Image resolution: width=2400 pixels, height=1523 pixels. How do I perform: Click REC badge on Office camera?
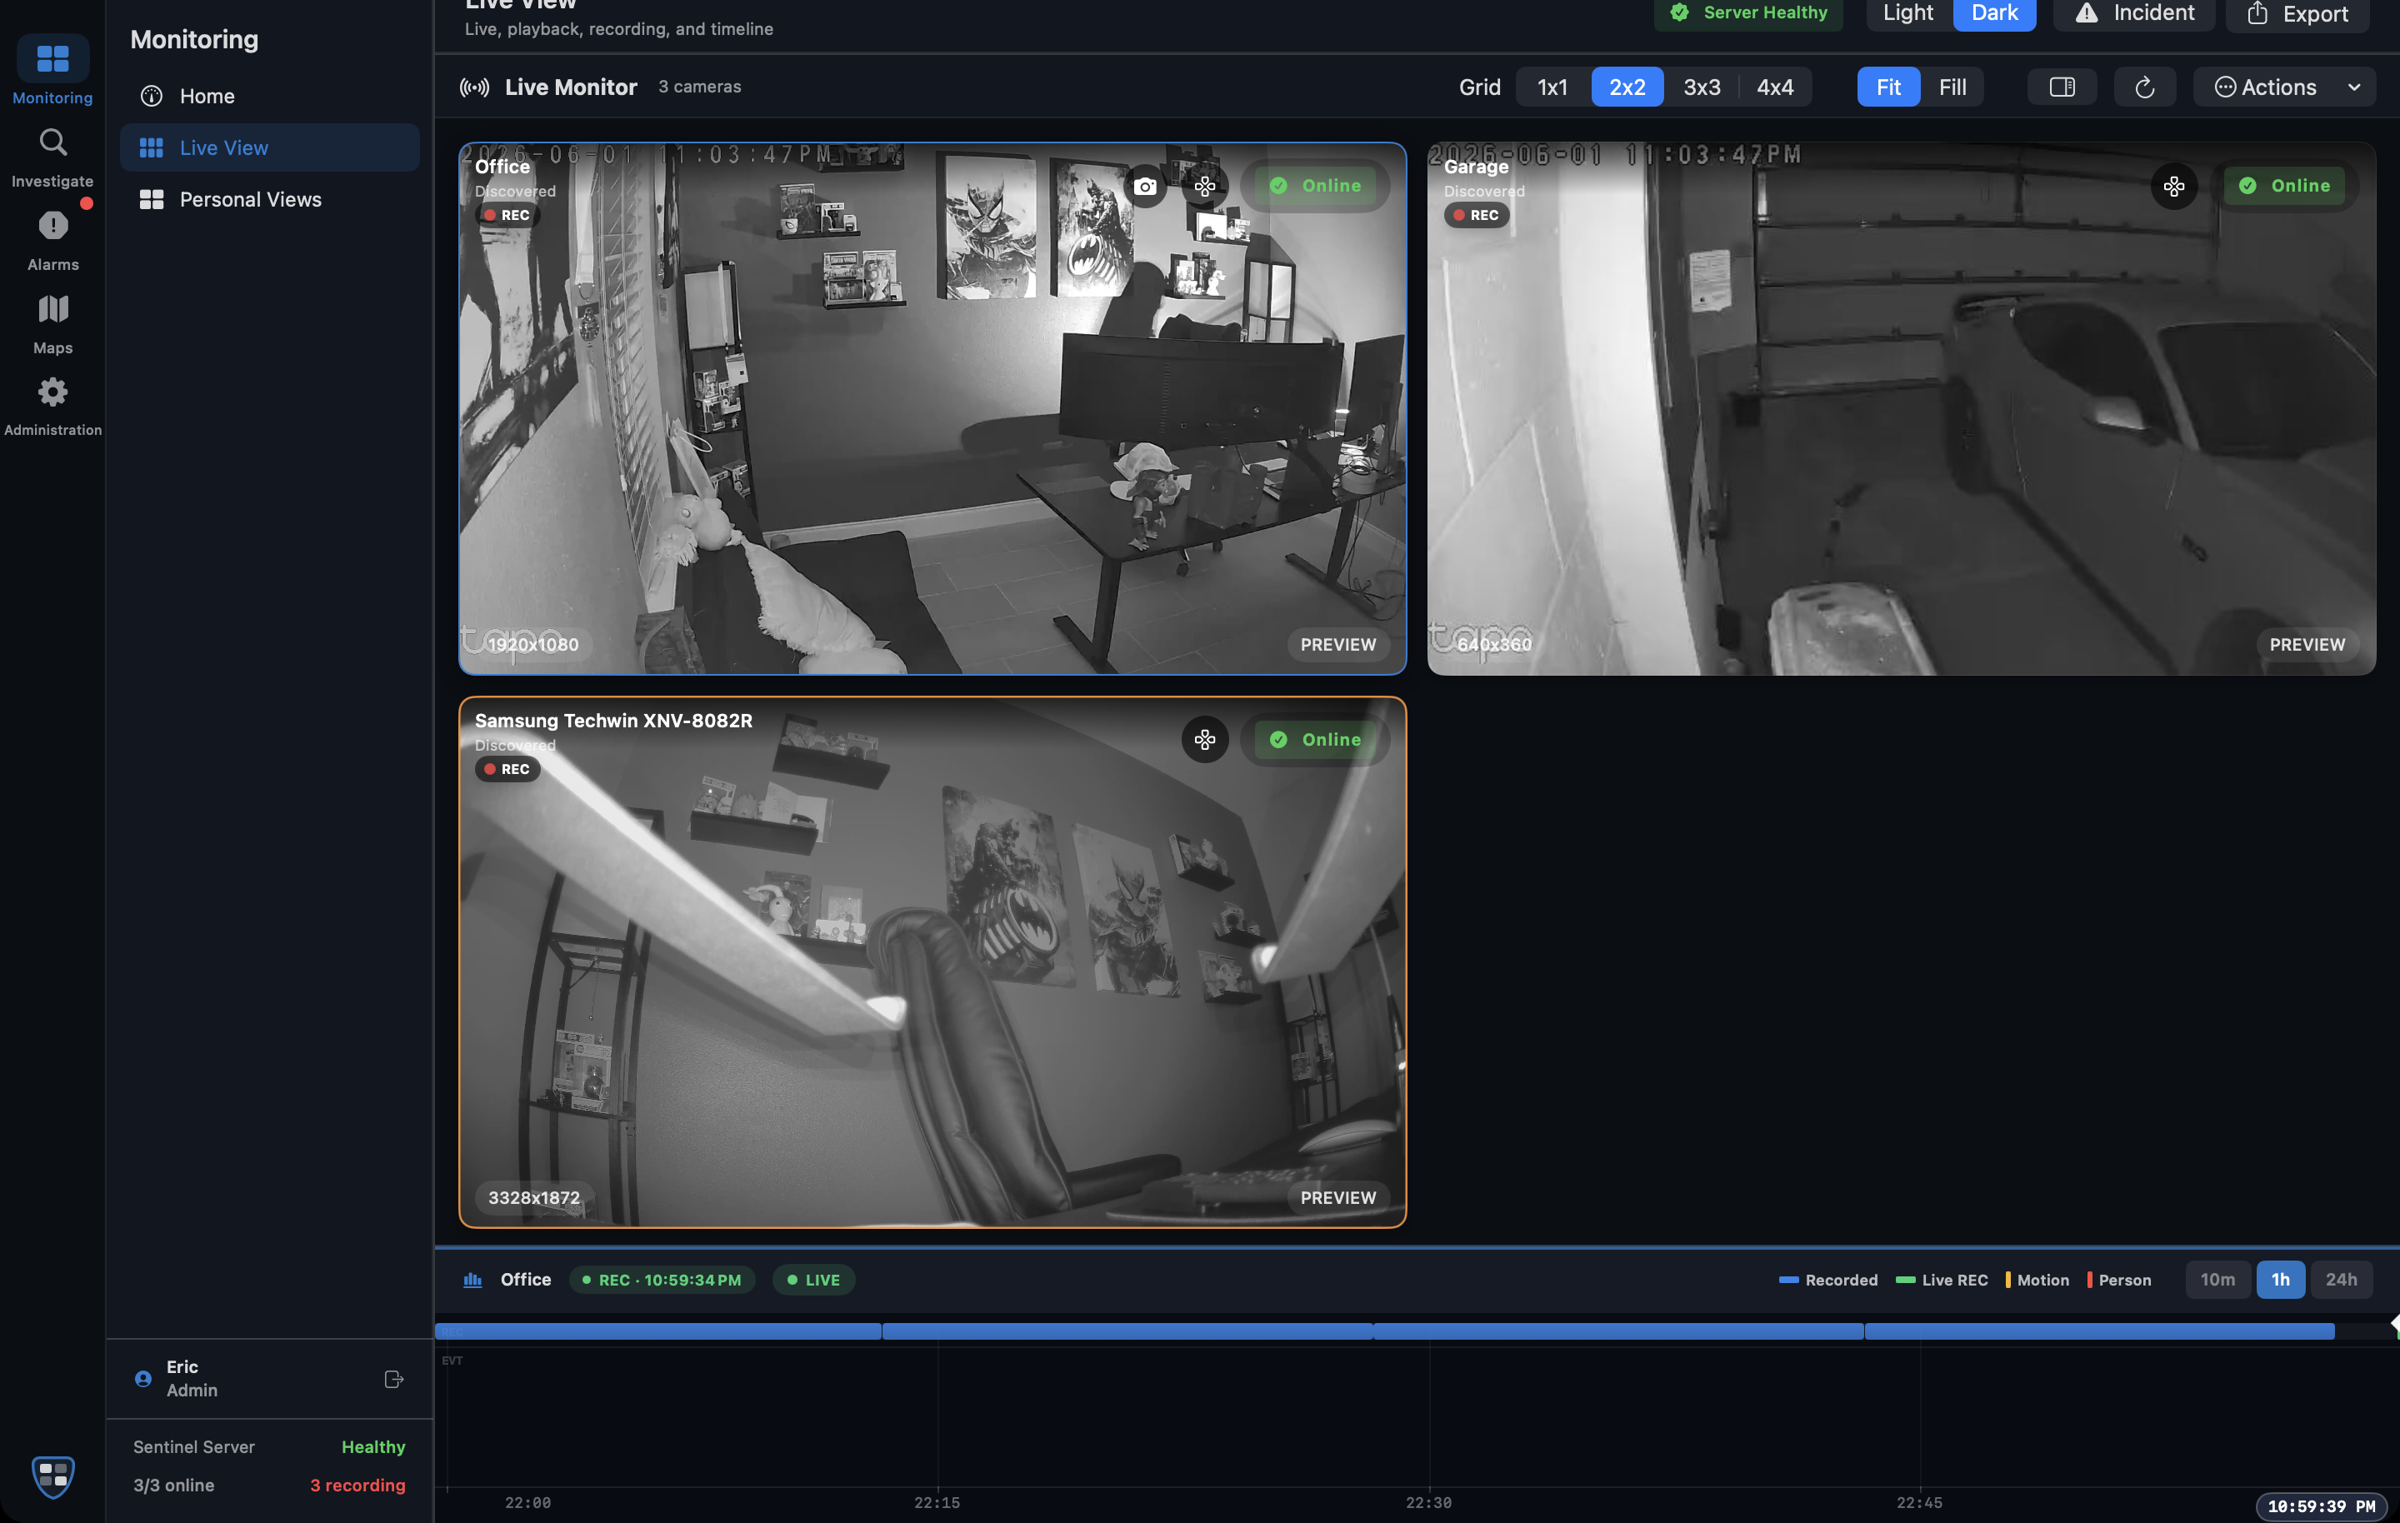pos(507,215)
